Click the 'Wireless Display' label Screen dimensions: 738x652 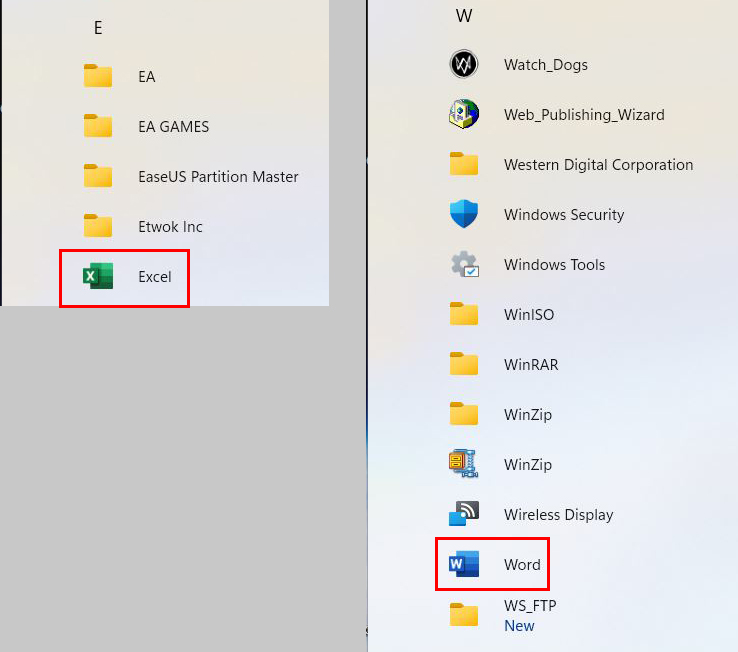click(x=558, y=515)
